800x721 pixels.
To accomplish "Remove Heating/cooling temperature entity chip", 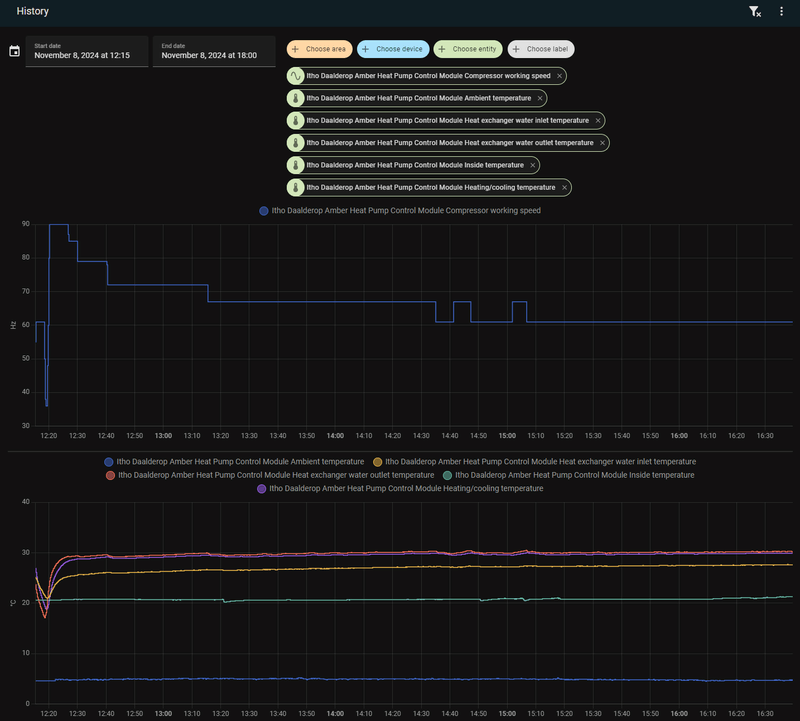I will coord(565,187).
